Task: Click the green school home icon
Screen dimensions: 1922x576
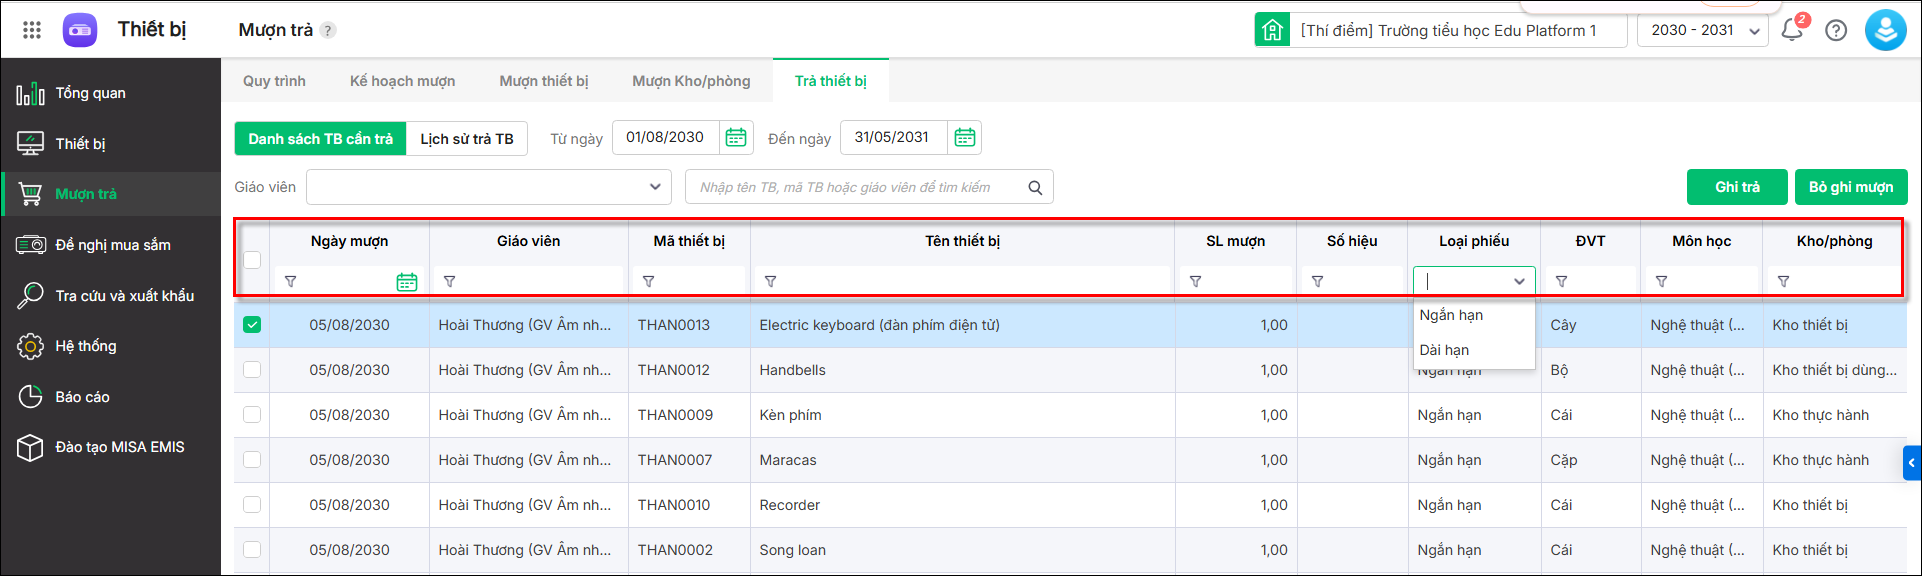Action: [x=1272, y=30]
